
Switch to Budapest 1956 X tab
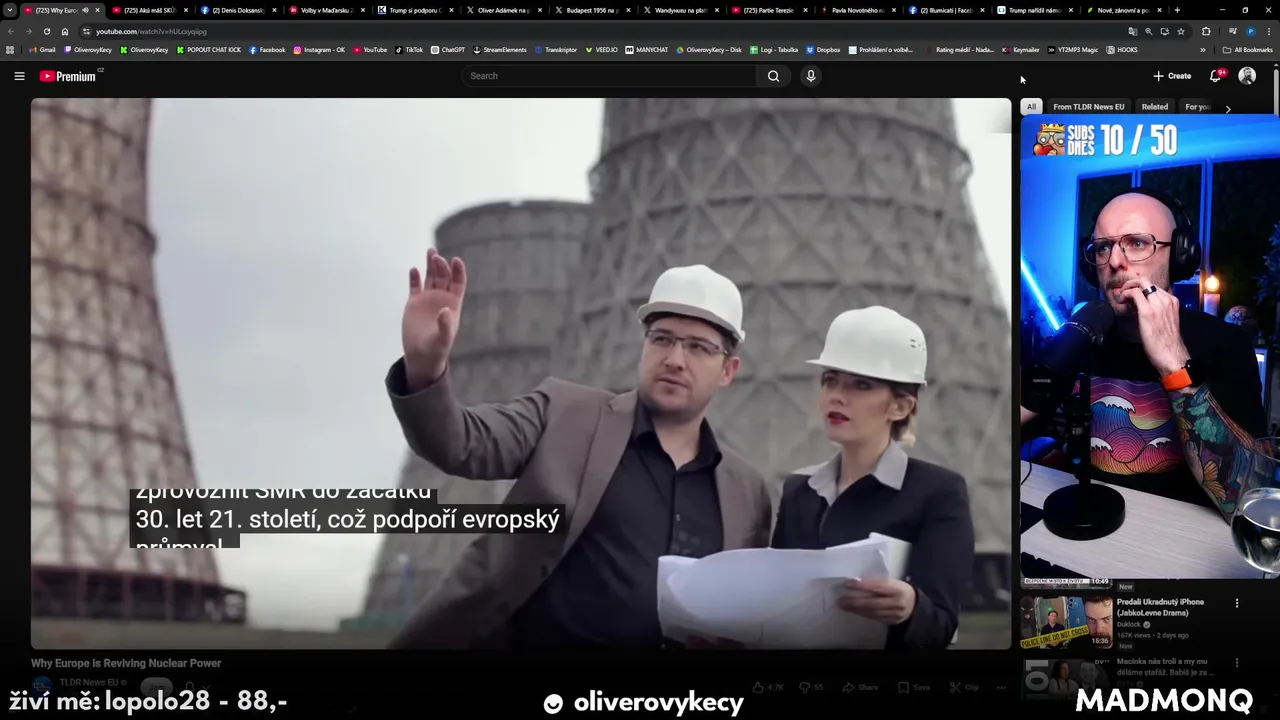(x=591, y=10)
